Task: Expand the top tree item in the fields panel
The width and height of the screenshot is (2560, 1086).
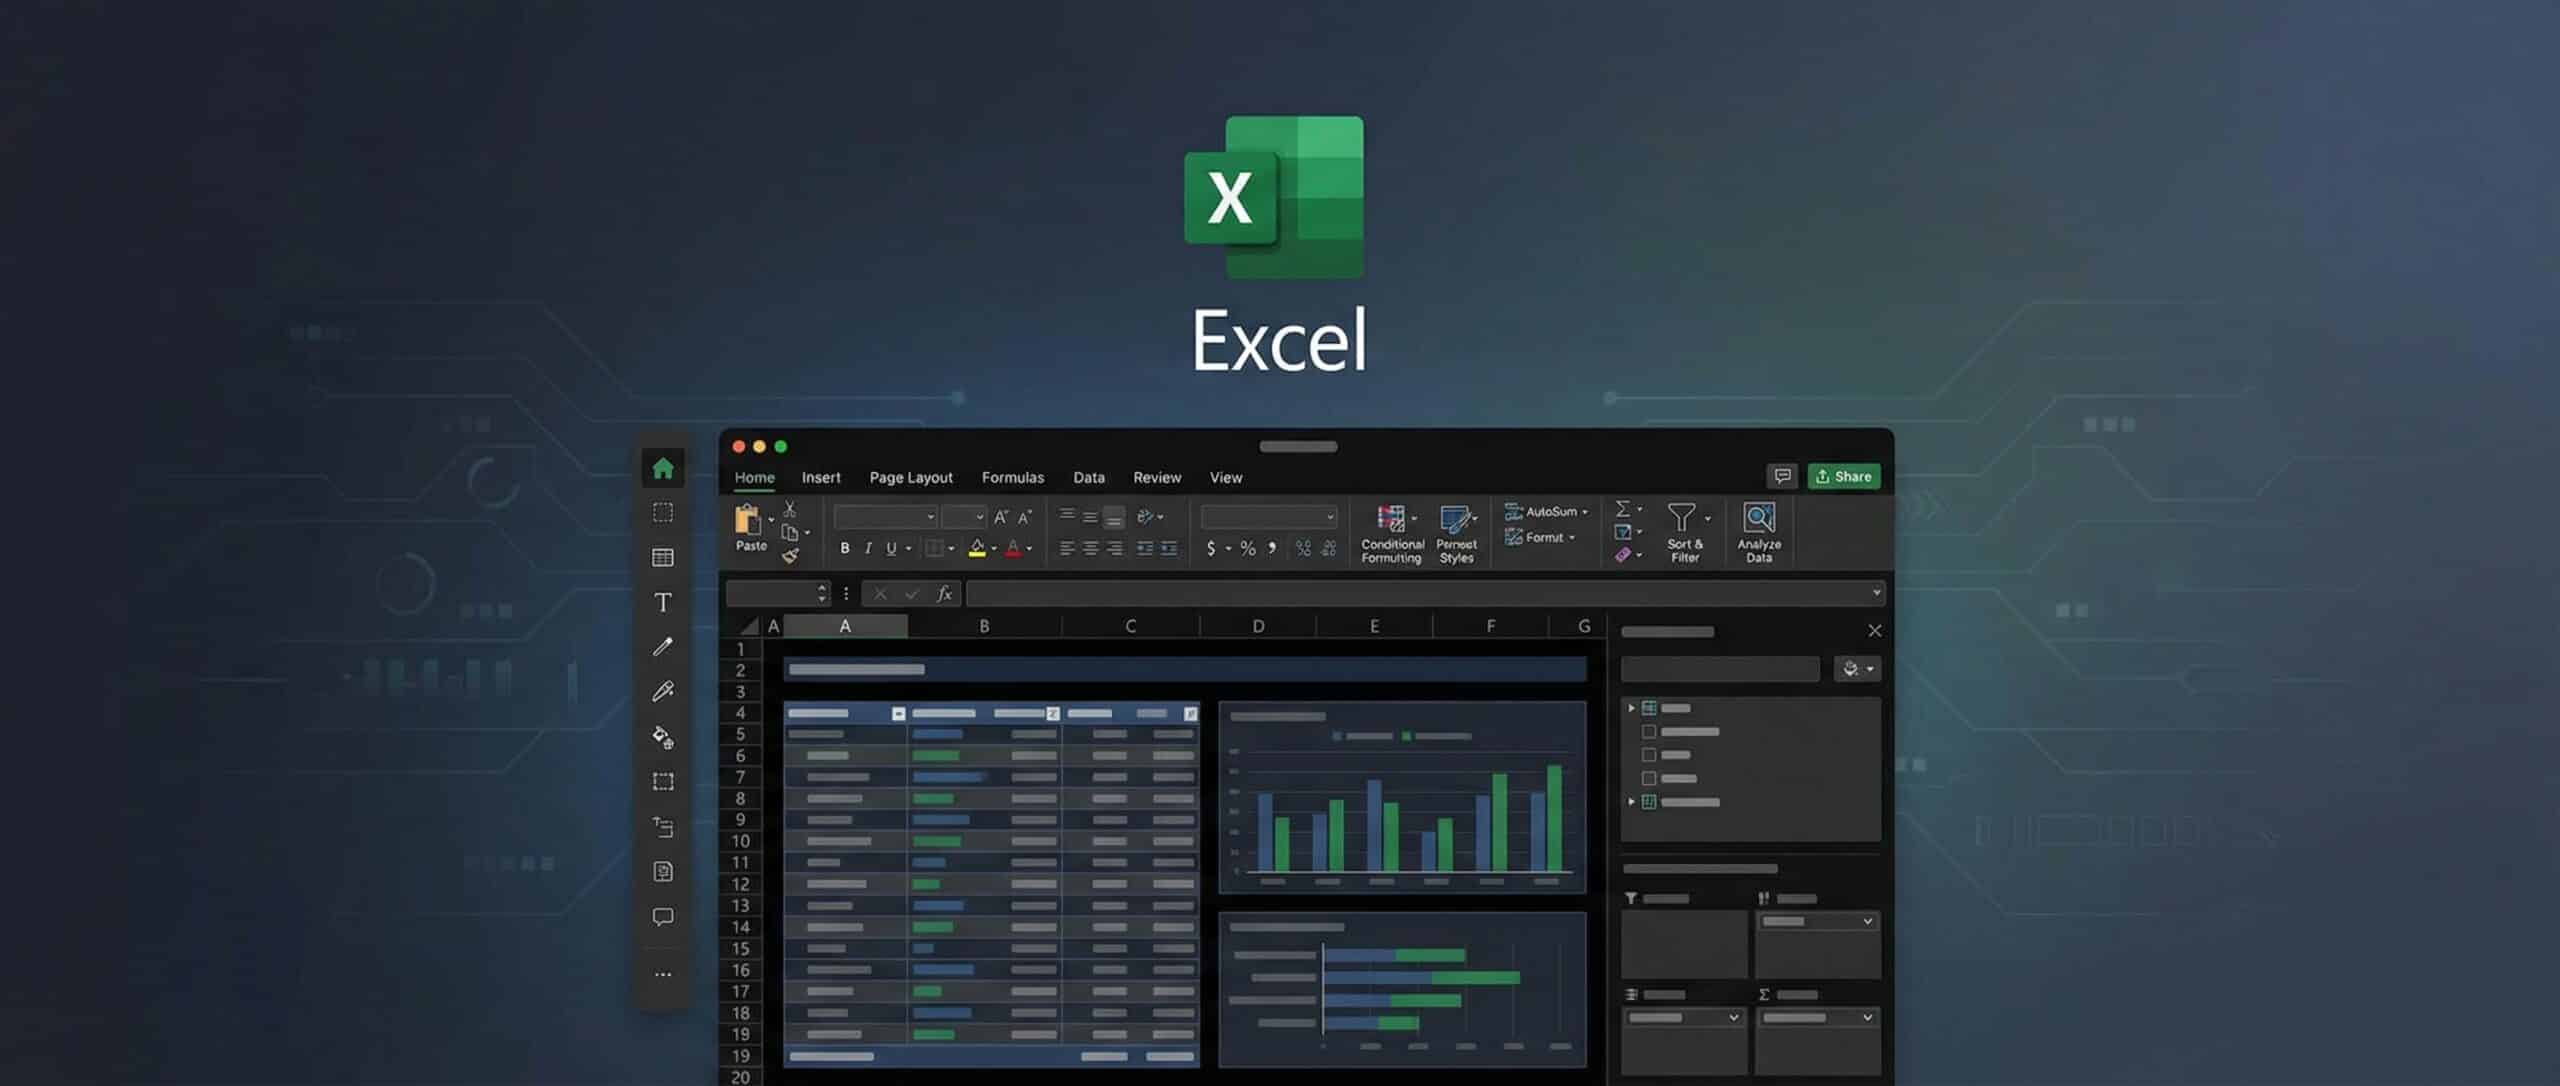Action: [1630, 707]
